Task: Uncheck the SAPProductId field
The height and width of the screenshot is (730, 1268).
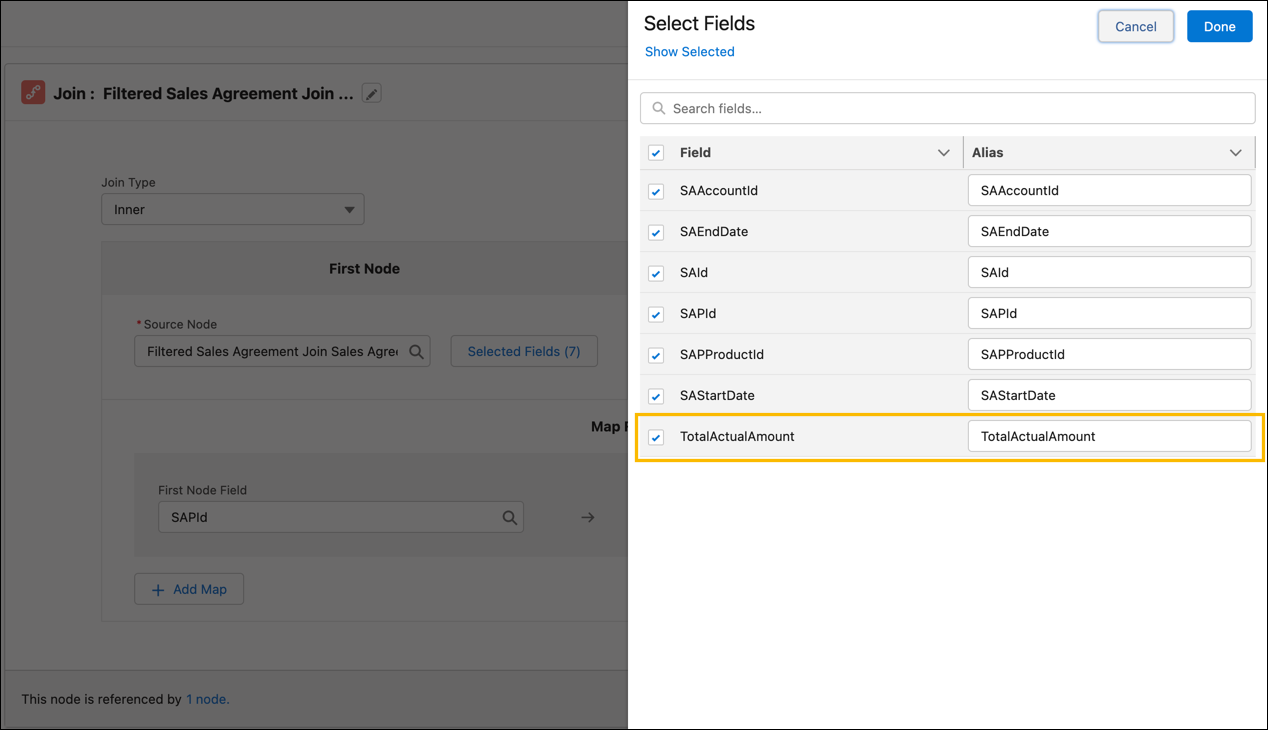Action: [x=656, y=355]
